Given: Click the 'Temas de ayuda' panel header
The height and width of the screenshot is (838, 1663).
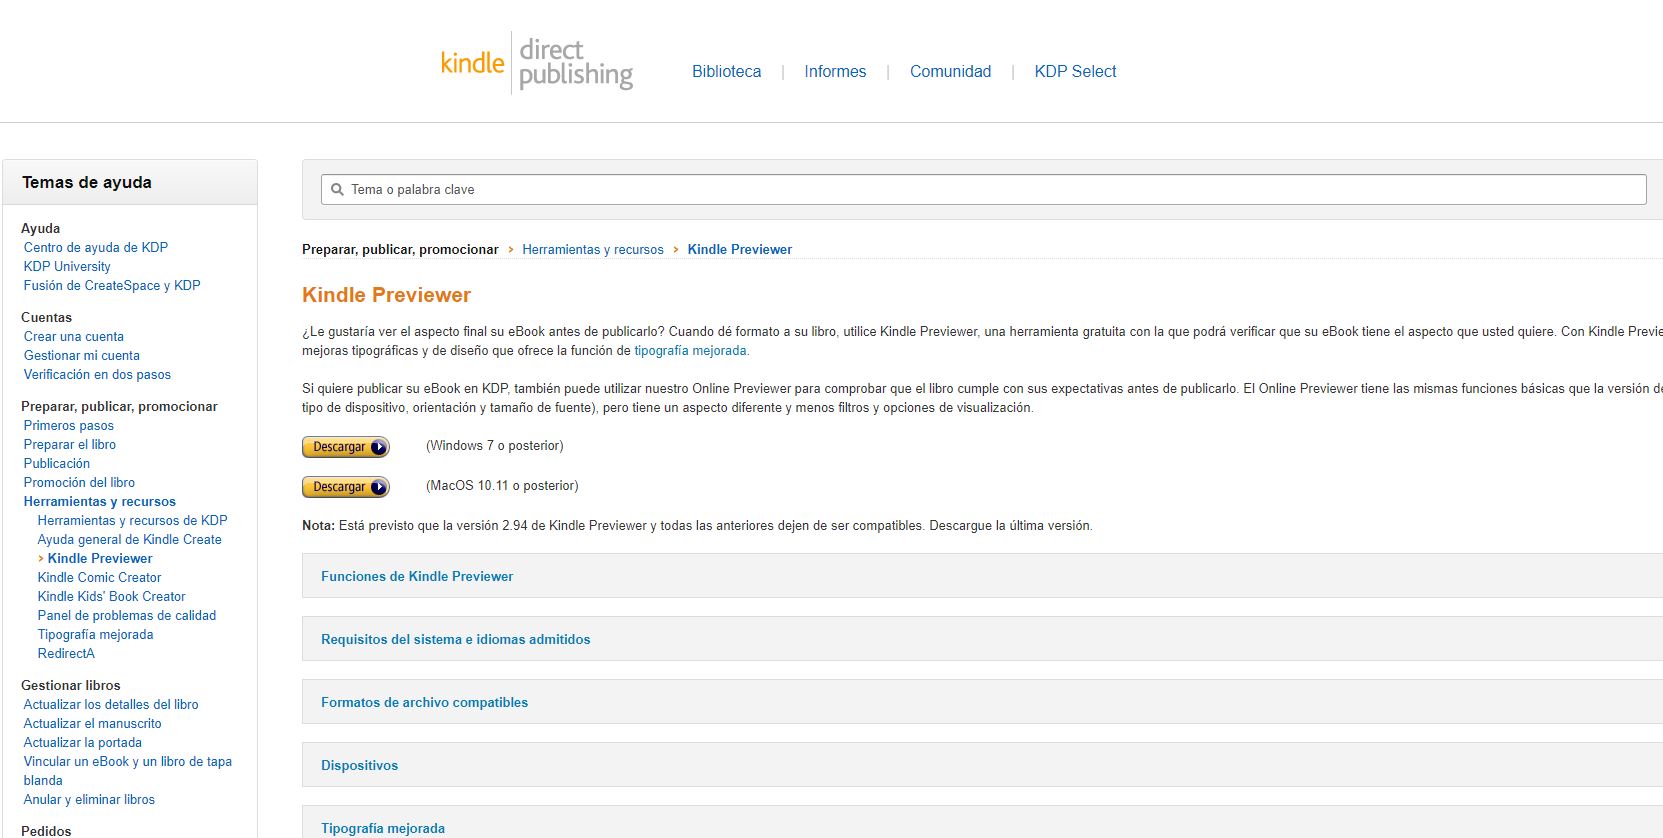Looking at the screenshot, I should [130, 182].
